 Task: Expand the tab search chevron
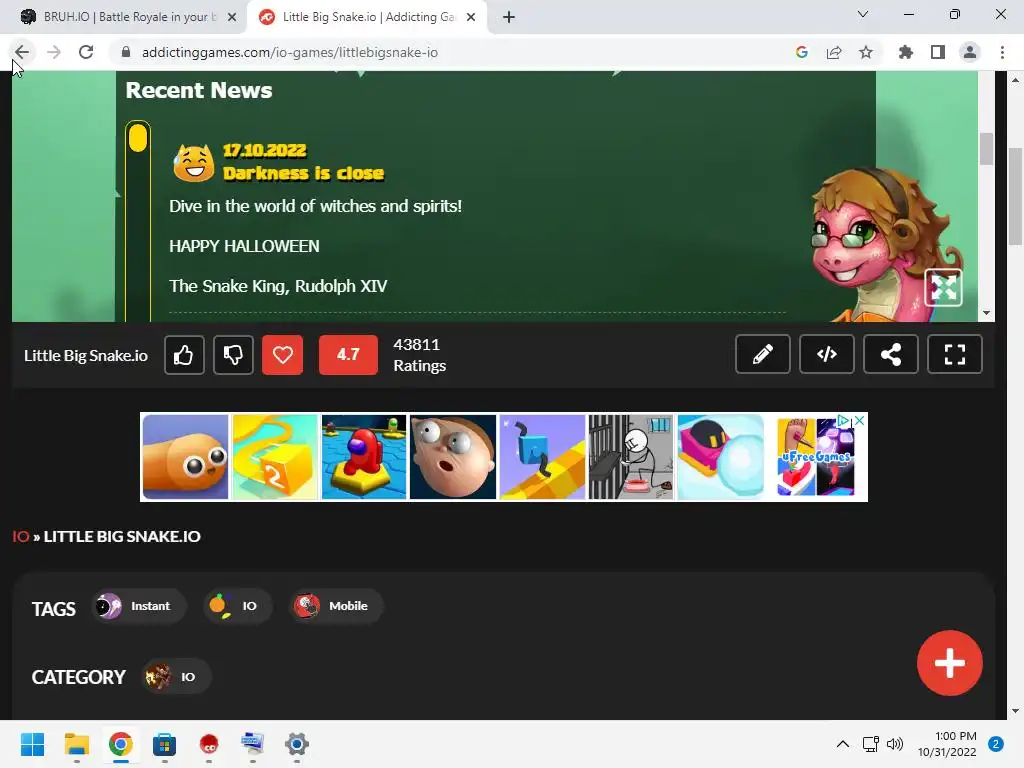tap(863, 14)
